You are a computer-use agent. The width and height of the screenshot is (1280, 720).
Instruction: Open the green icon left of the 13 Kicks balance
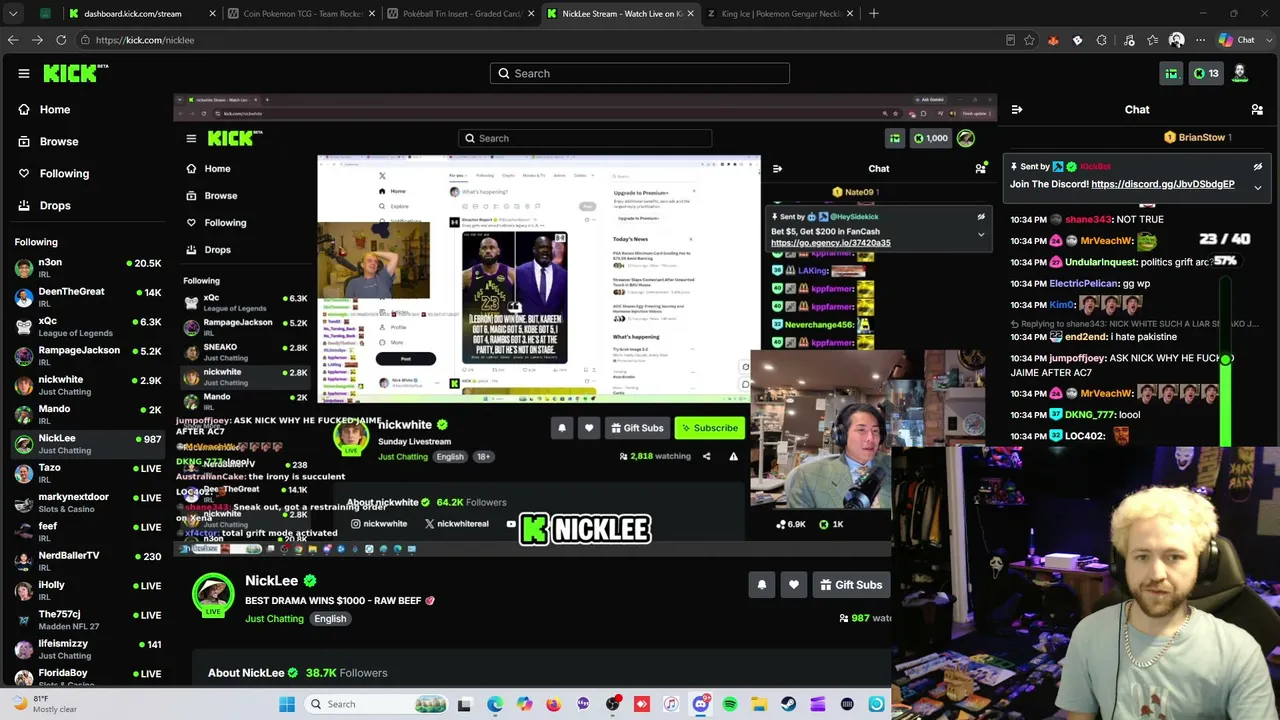(1171, 73)
